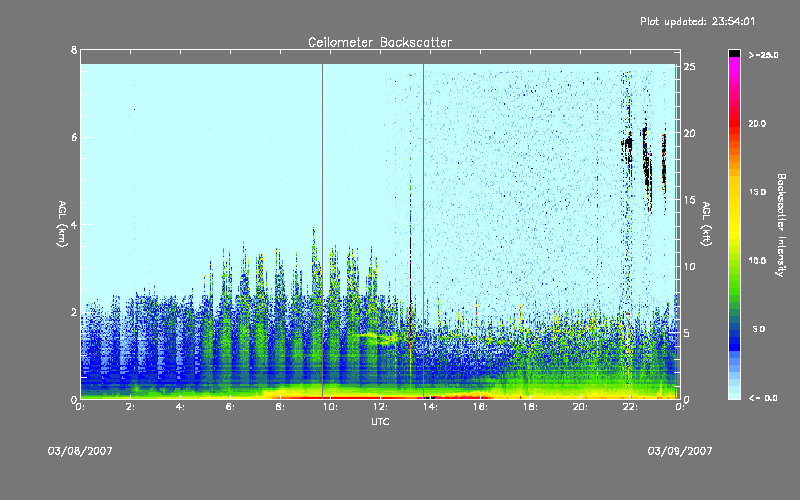
Task: Click the "4:" hour tick on the UTC axis
Action: click(180, 407)
